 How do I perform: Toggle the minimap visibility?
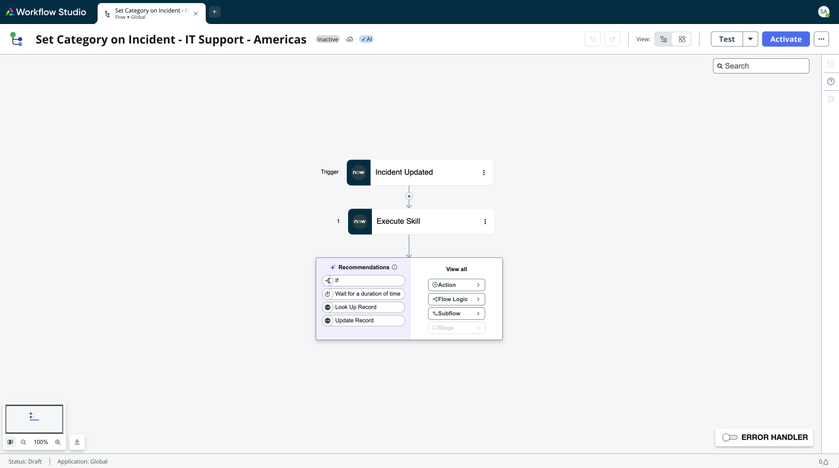(x=10, y=442)
